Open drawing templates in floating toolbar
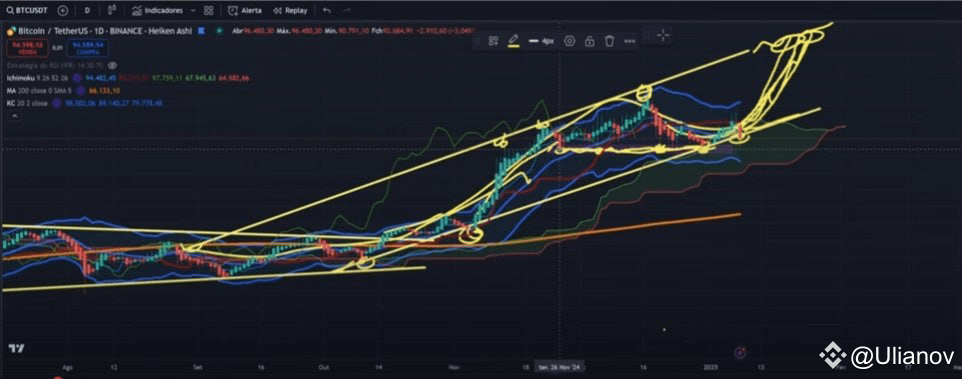Image resolution: width=962 pixels, height=379 pixels. [493, 41]
